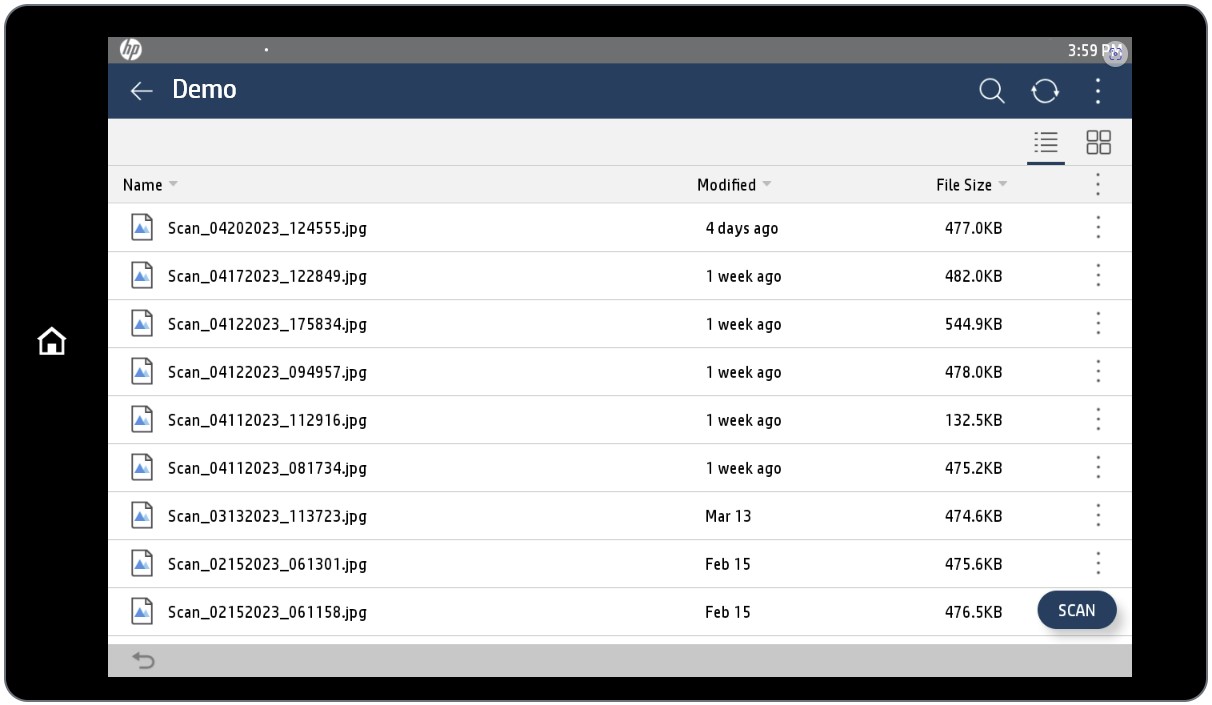The height and width of the screenshot is (705, 1212).
Task: Click the 474.6KB file size
Action: [x=973, y=517]
